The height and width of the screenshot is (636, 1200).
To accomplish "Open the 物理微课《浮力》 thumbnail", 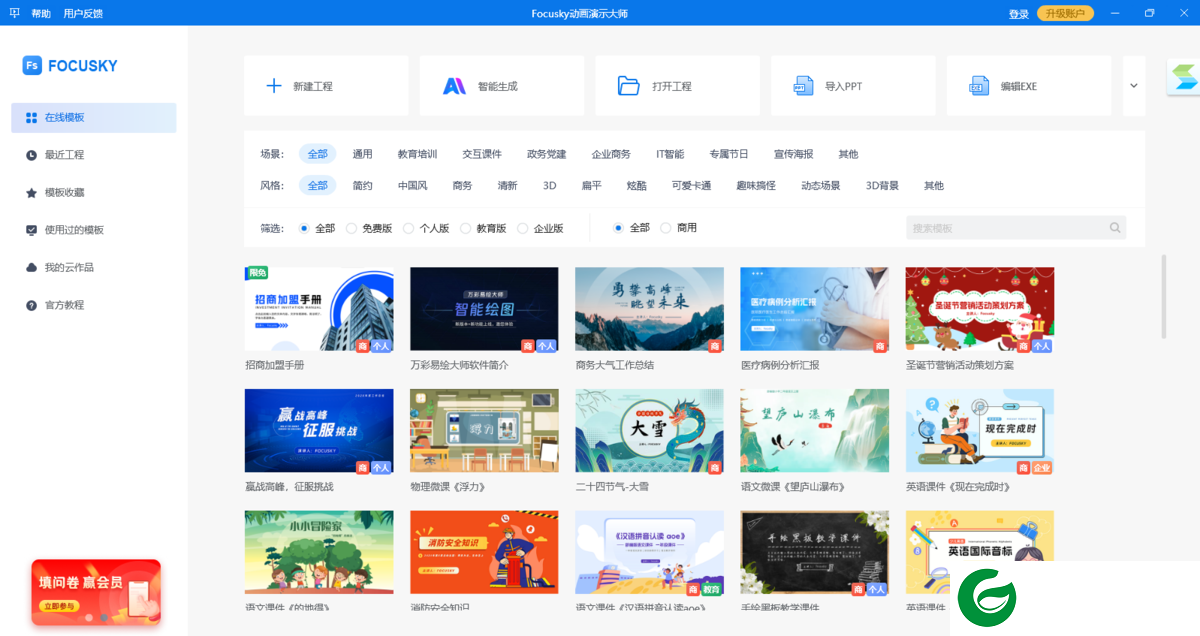I will click(x=484, y=431).
